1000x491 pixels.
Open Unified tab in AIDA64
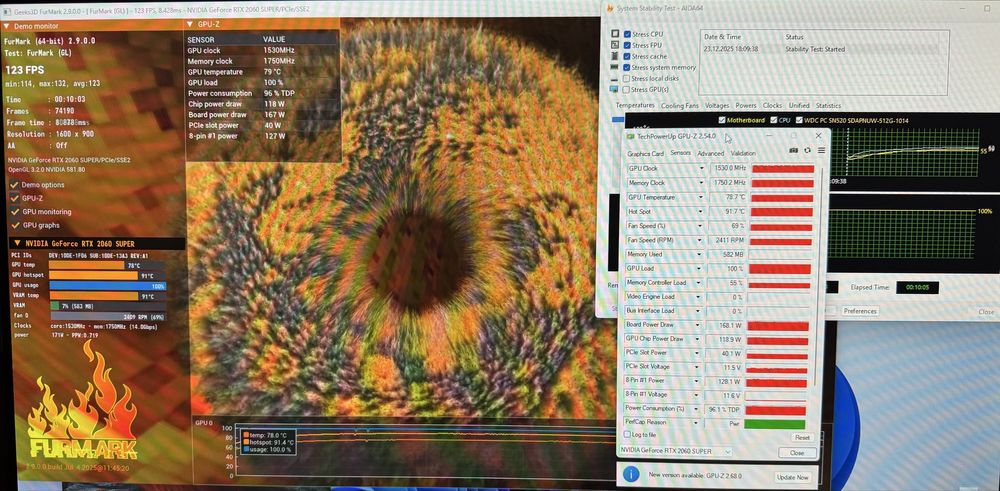pyautogui.click(x=798, y=106)
